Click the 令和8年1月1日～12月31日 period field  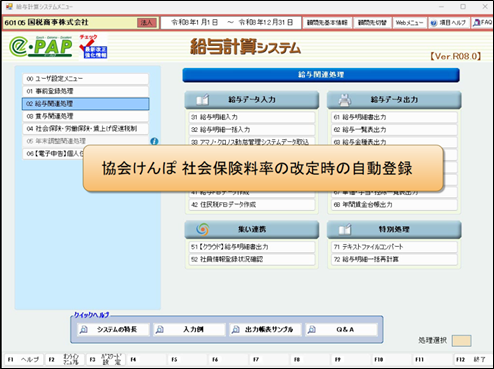click(231, 23)
